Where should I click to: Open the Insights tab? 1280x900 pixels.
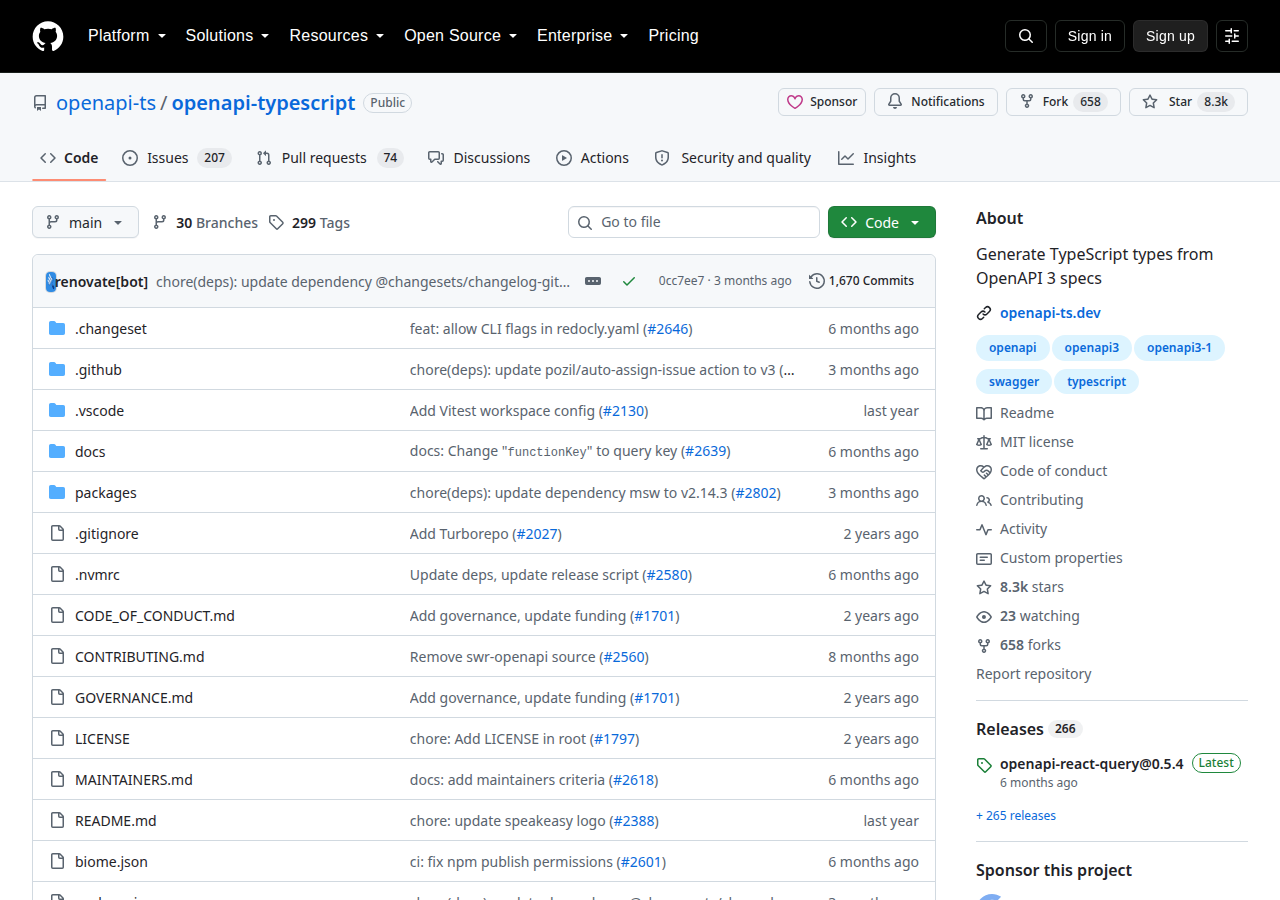877,158
